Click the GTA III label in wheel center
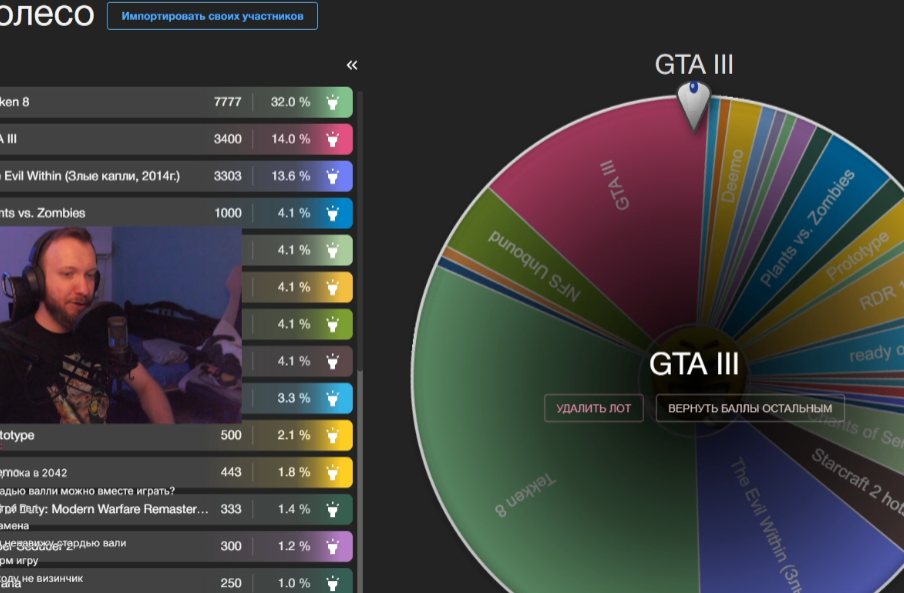 coord(694,364)
